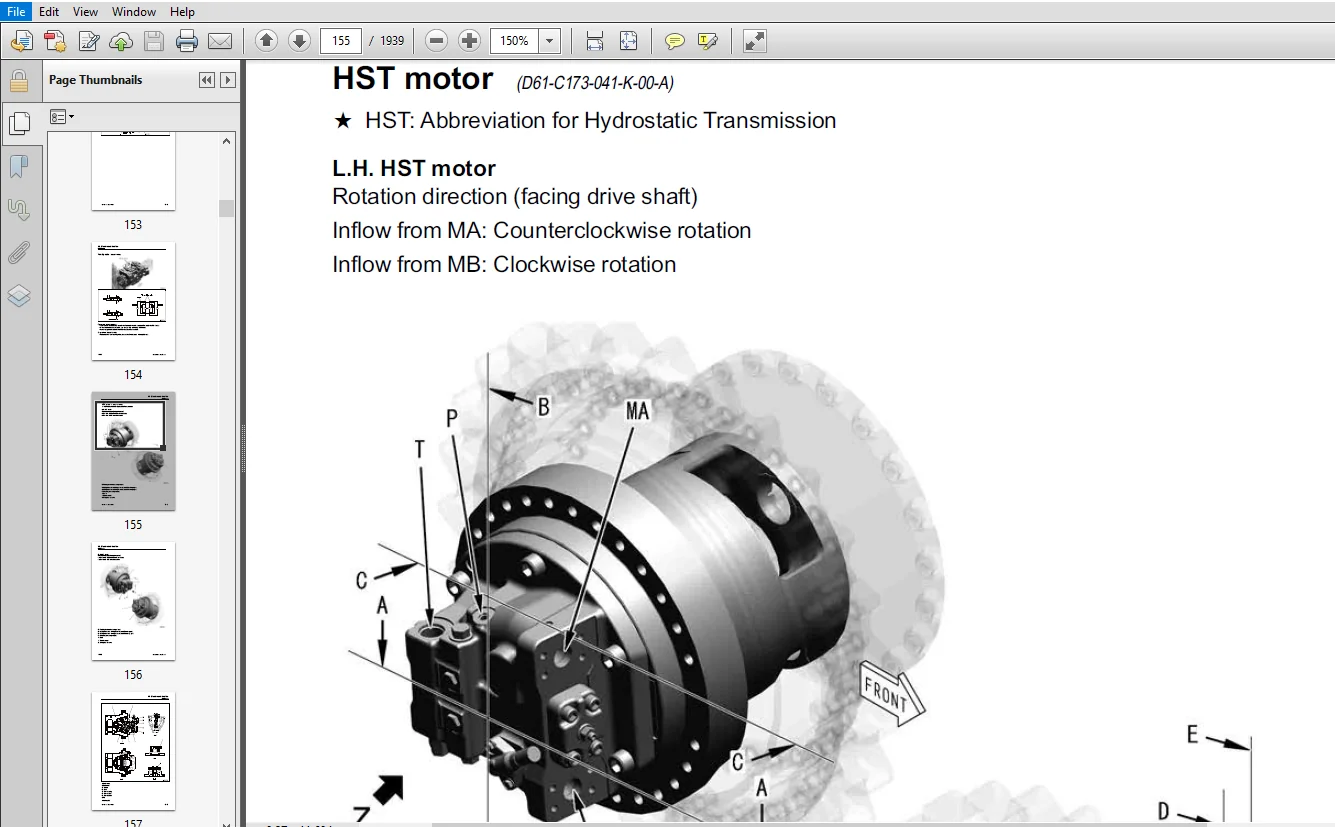Select the page 153 thumbnail
This screenshot has width=1335, height=827.
click(x=133, y=170)
